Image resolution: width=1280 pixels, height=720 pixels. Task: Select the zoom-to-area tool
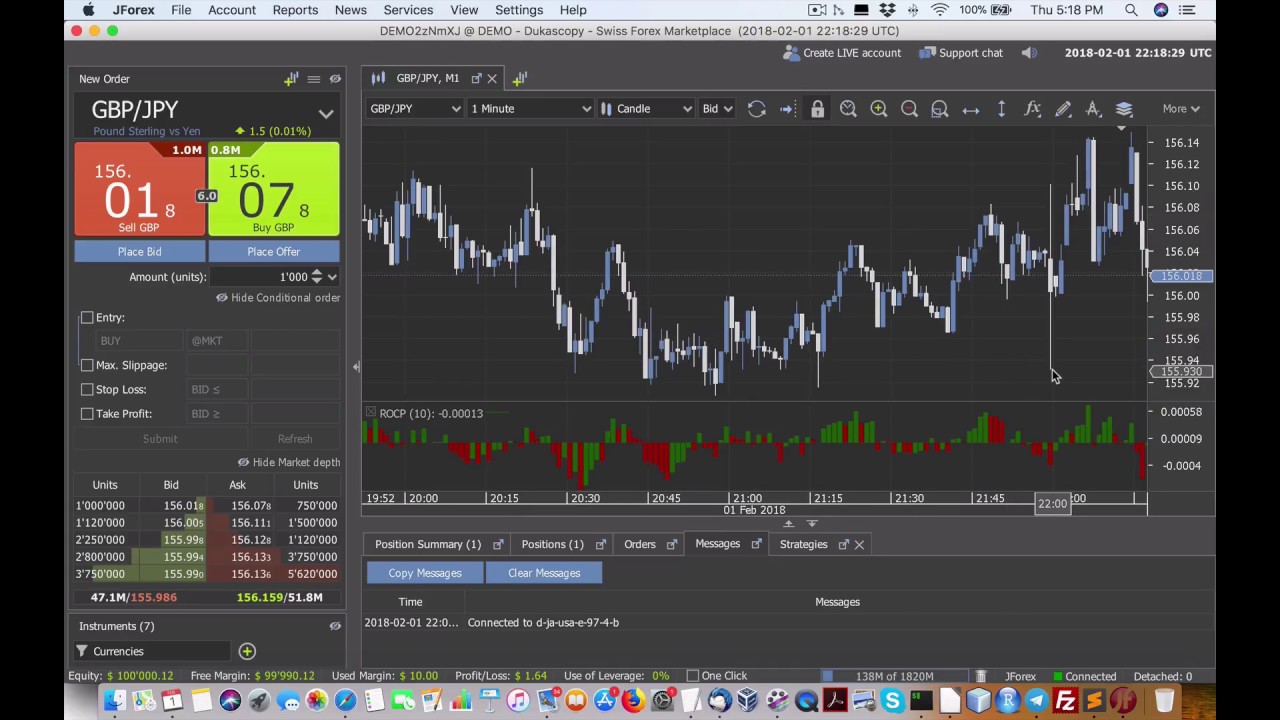point(940,109)
